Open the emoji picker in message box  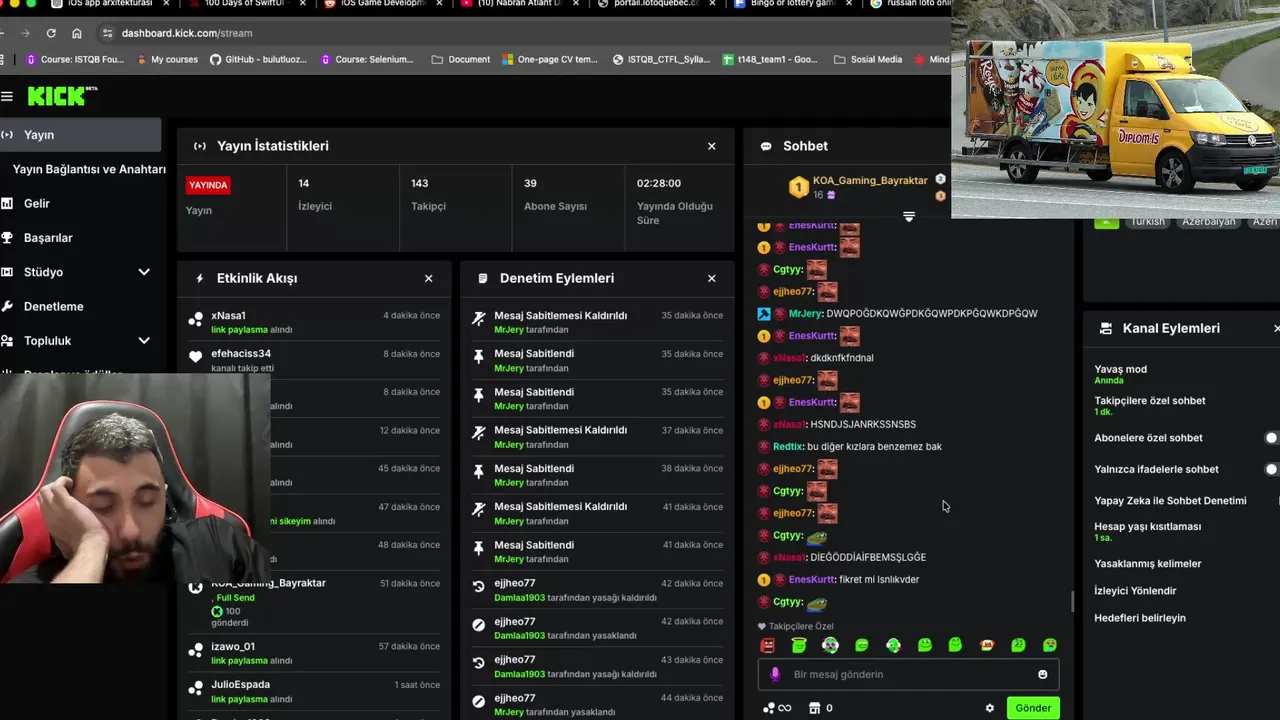(x=1043, y=674)
